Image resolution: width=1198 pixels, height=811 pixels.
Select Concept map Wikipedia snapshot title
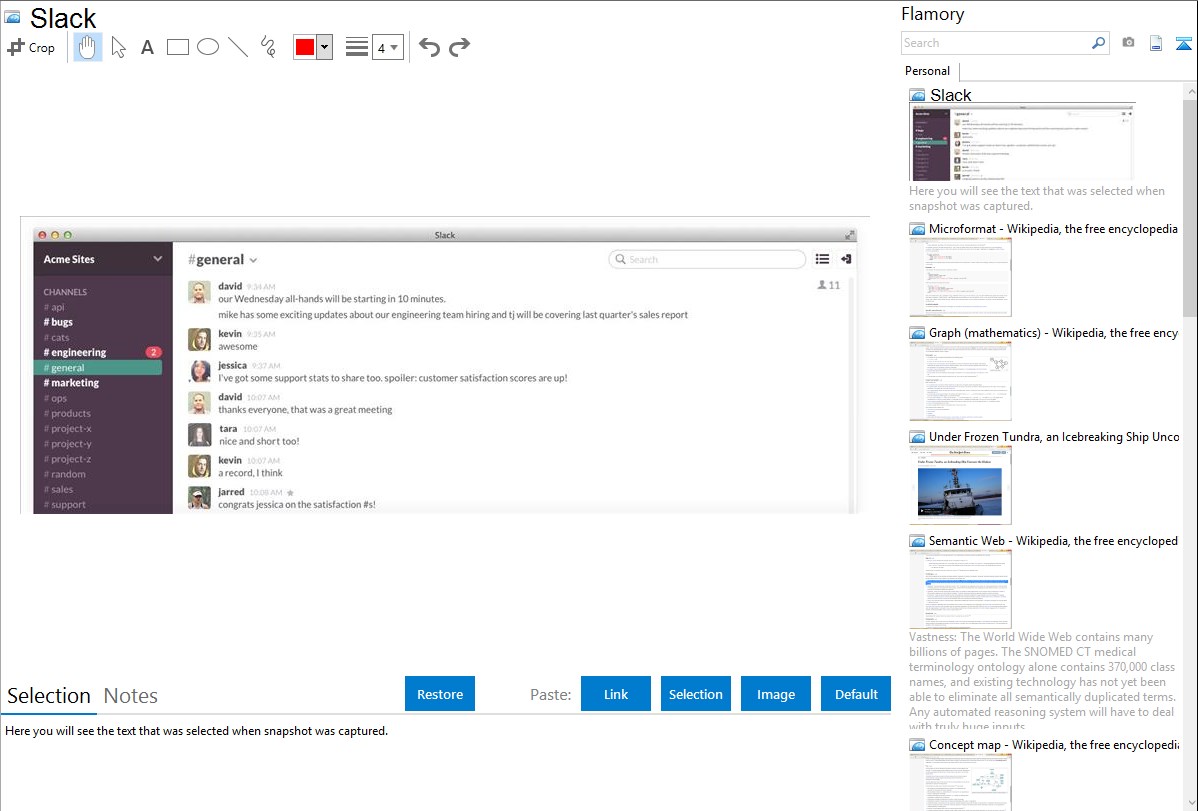pyautogui.click(x=1054, y=744)
